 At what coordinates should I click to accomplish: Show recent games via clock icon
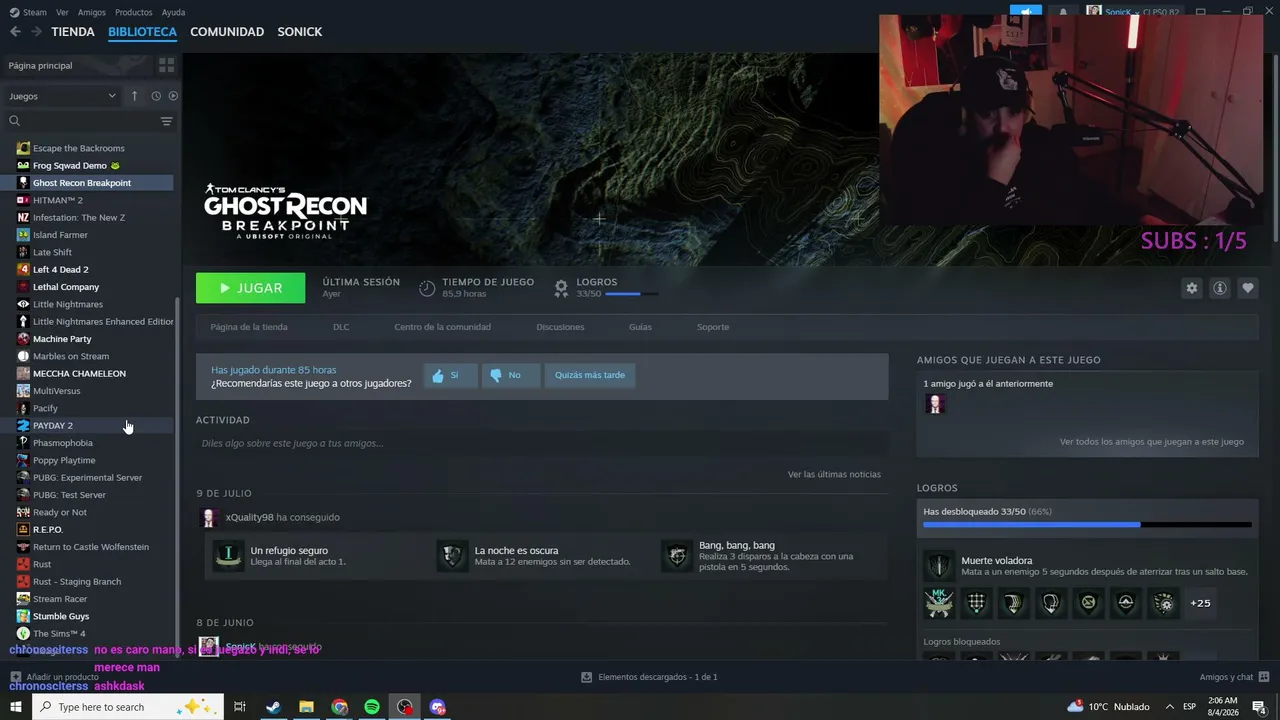click(x=156, y=96)
